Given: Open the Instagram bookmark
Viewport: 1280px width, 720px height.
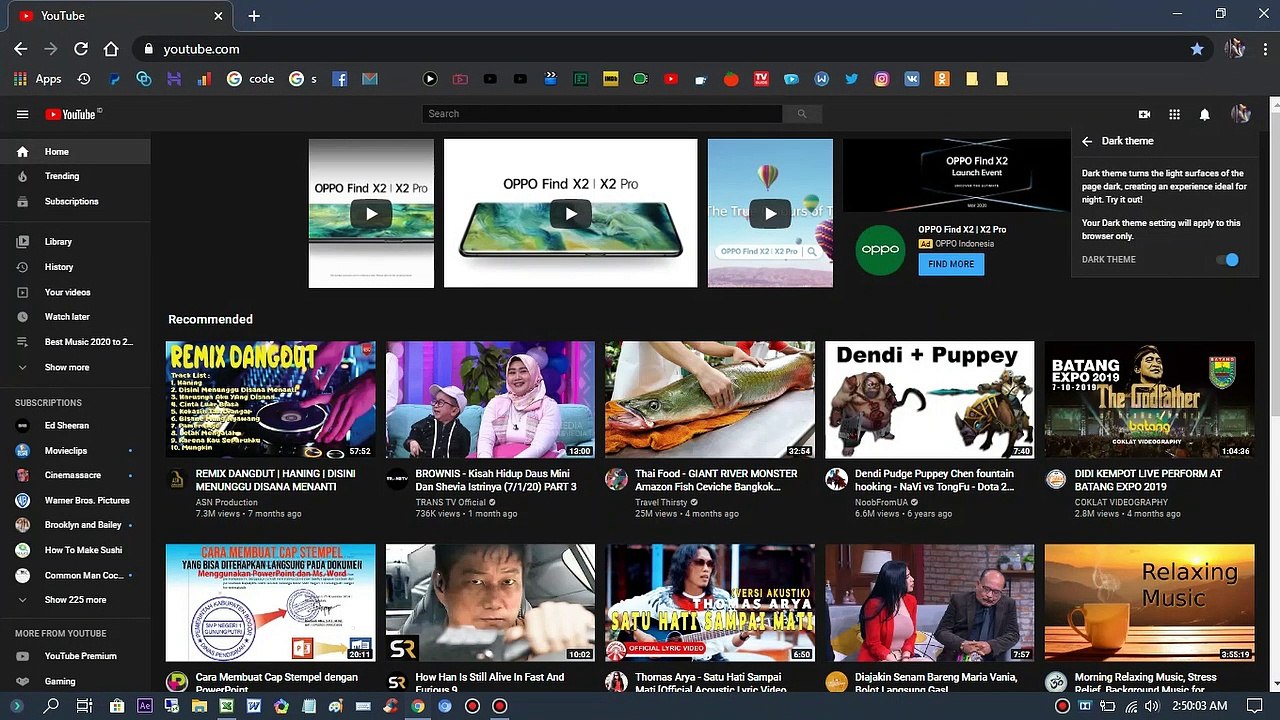Looking at the screenshot, I should coord(882,79).
